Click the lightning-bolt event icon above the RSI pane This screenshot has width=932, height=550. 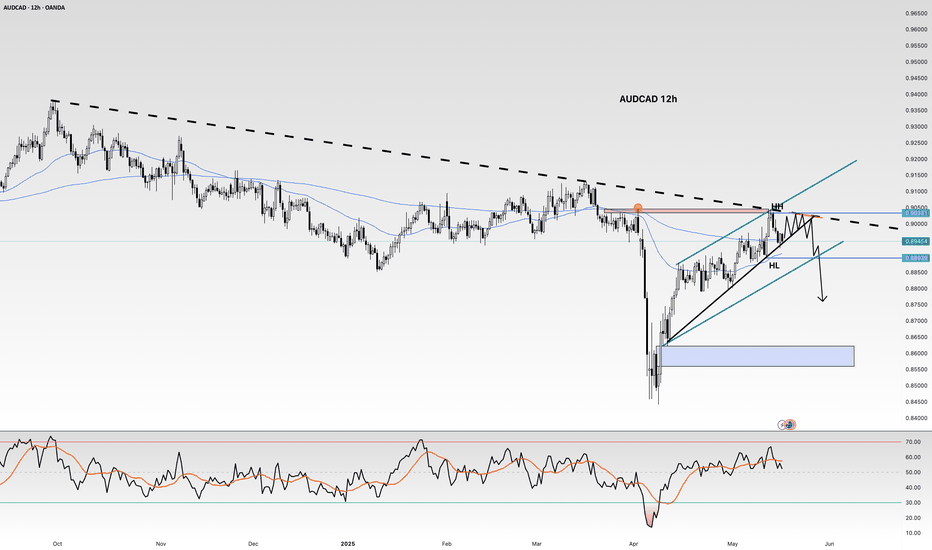pos(782,425)
